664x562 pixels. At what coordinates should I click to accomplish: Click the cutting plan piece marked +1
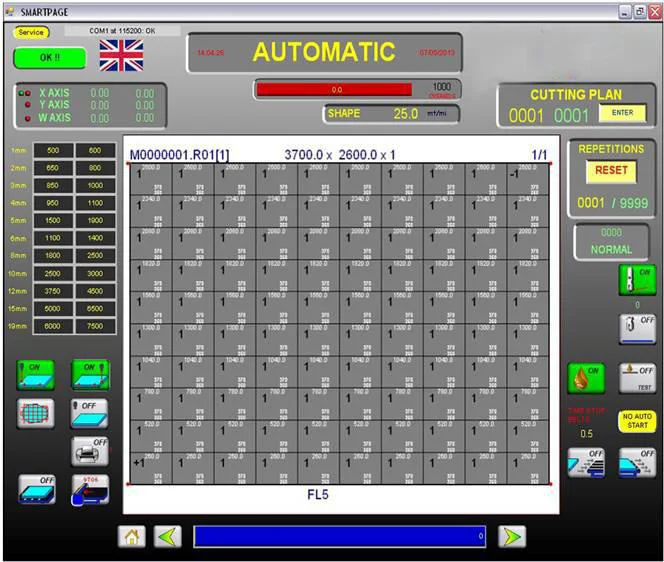(151, 468)
